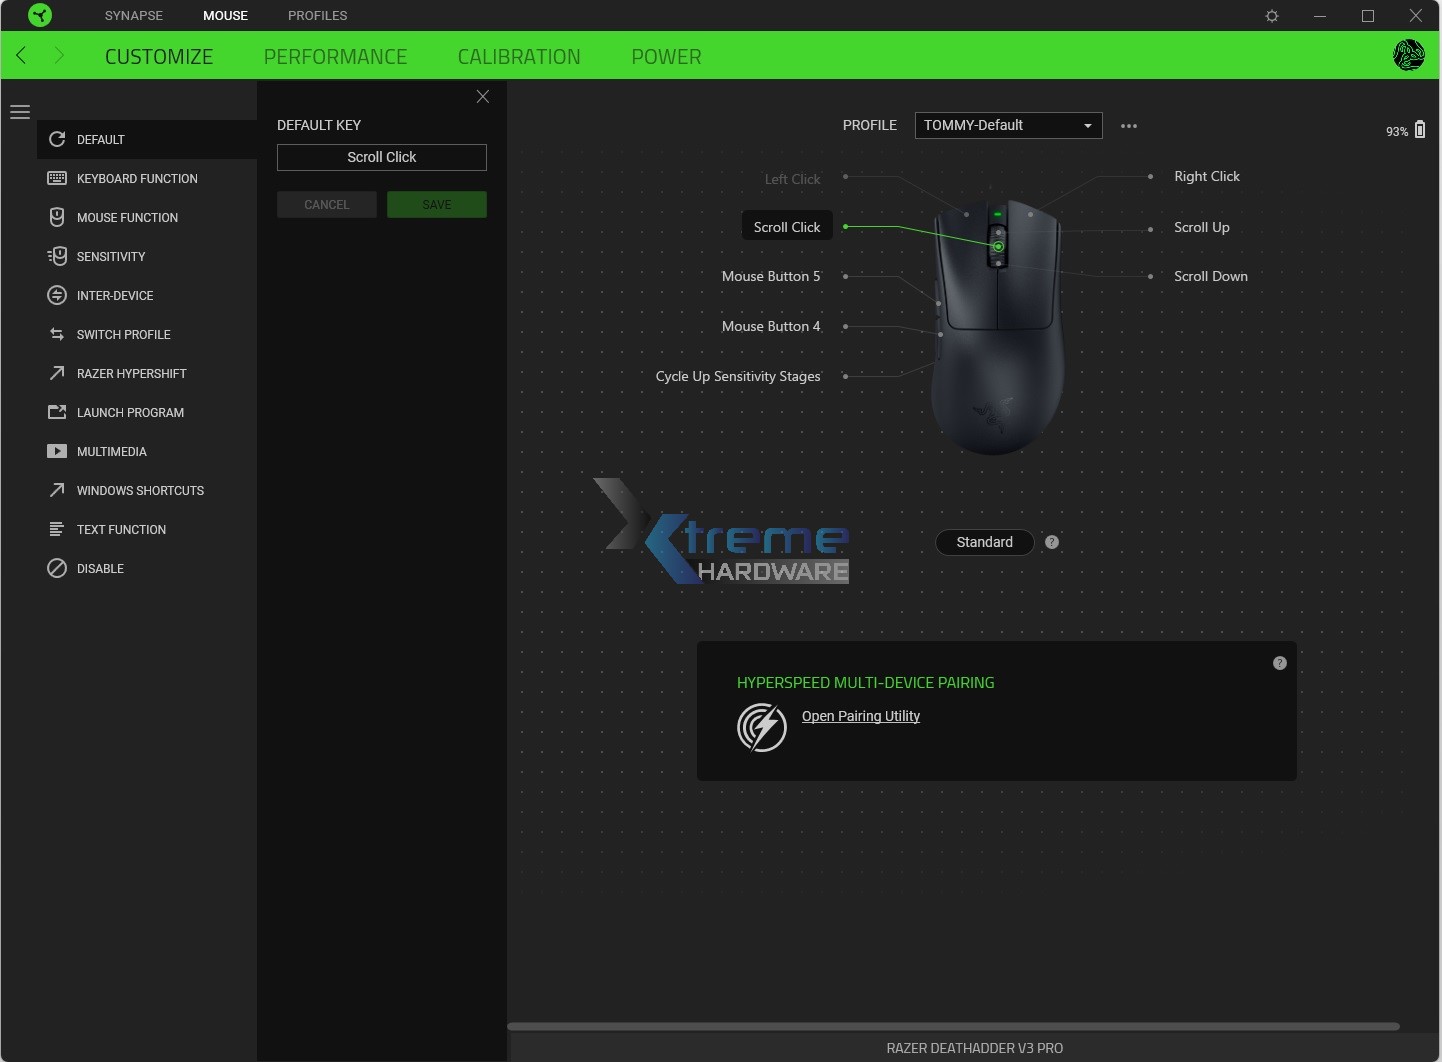1442x1062 pixels.
Task: Click the battery status icon
Action: (1419, 130)
